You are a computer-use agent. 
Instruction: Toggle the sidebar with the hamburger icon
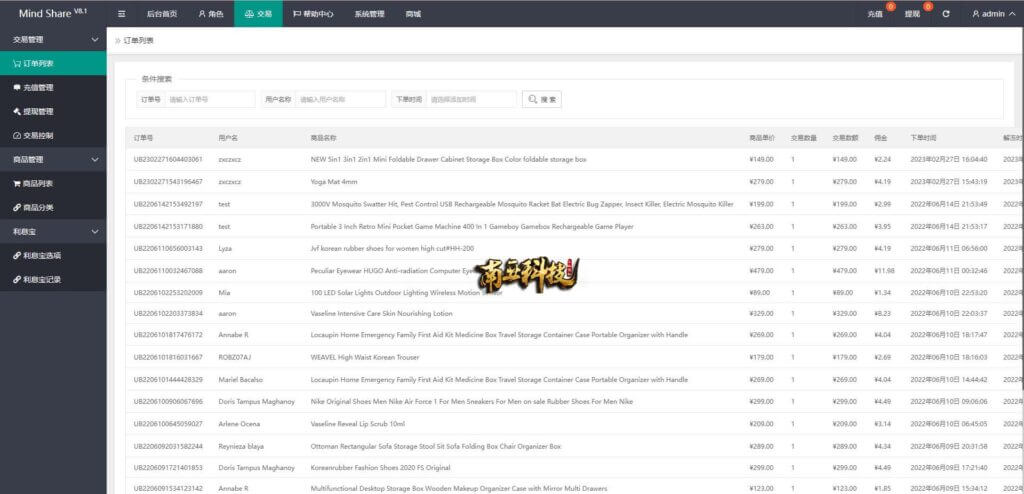122,14
